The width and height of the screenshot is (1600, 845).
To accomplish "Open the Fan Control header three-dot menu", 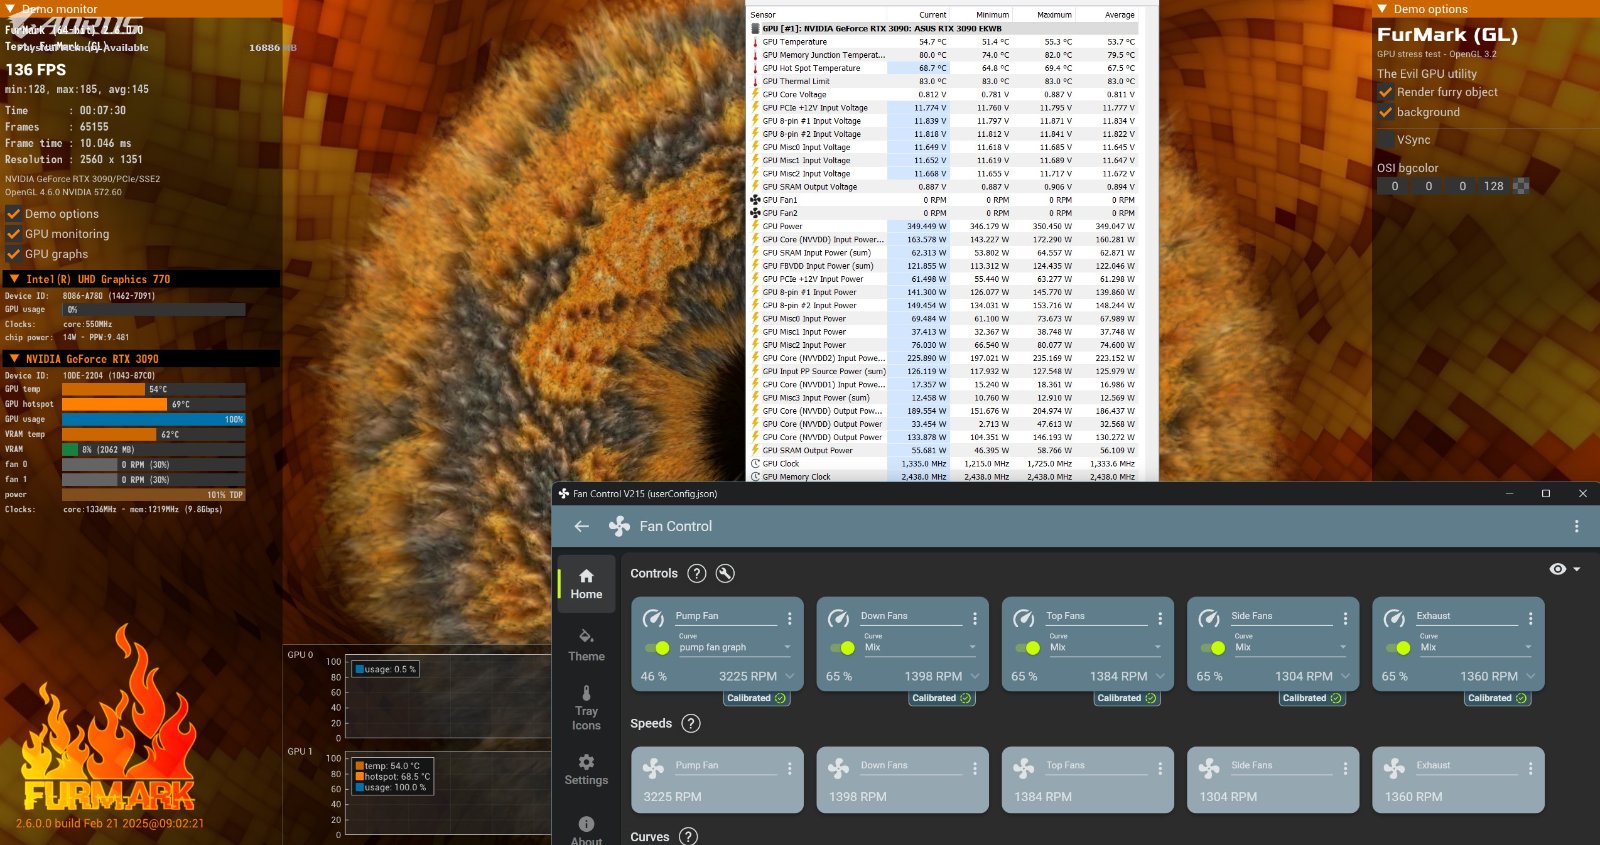I will coord(1576,526).
